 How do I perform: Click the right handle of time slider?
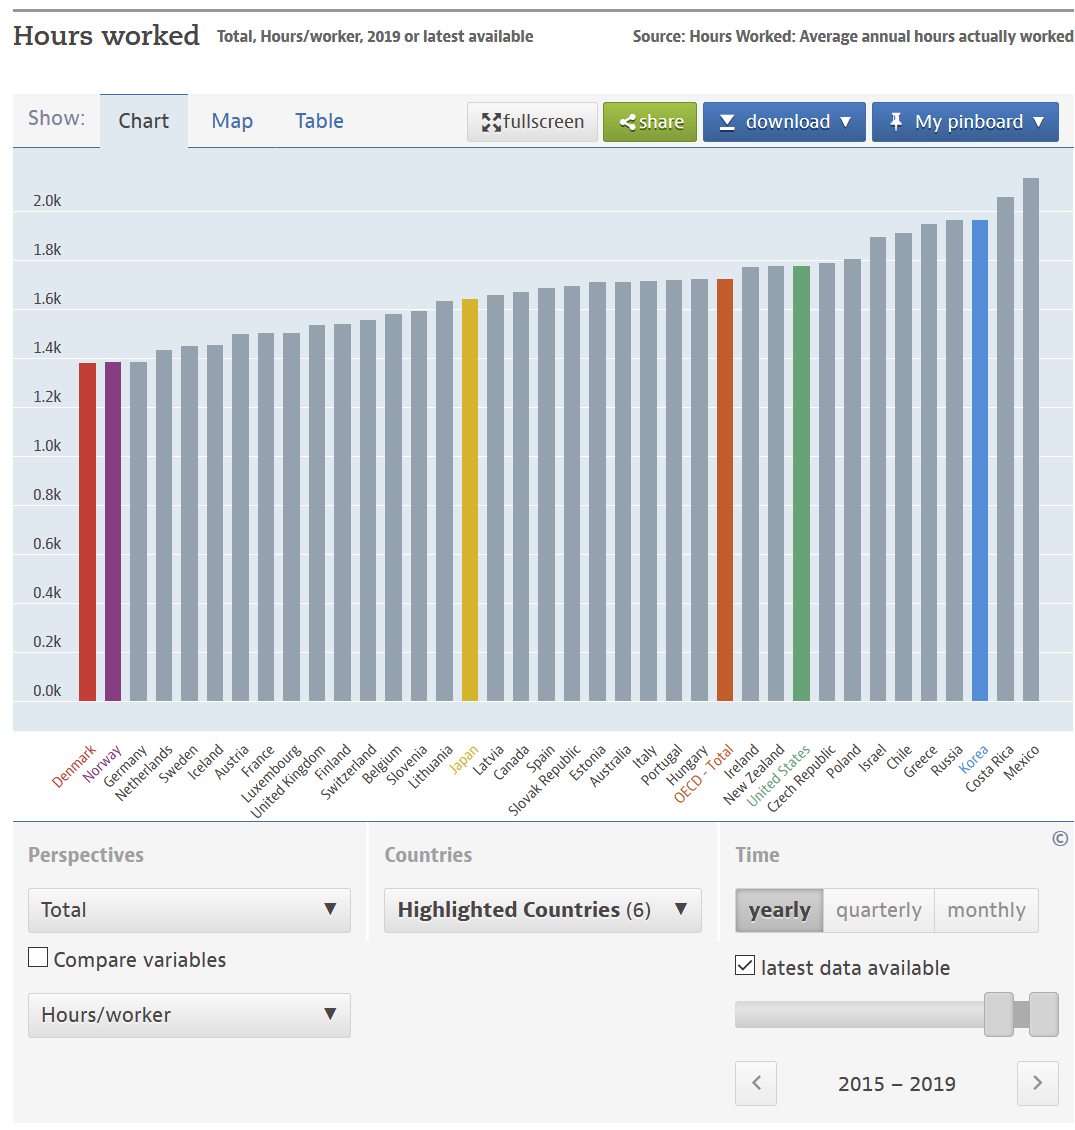1043,1014
